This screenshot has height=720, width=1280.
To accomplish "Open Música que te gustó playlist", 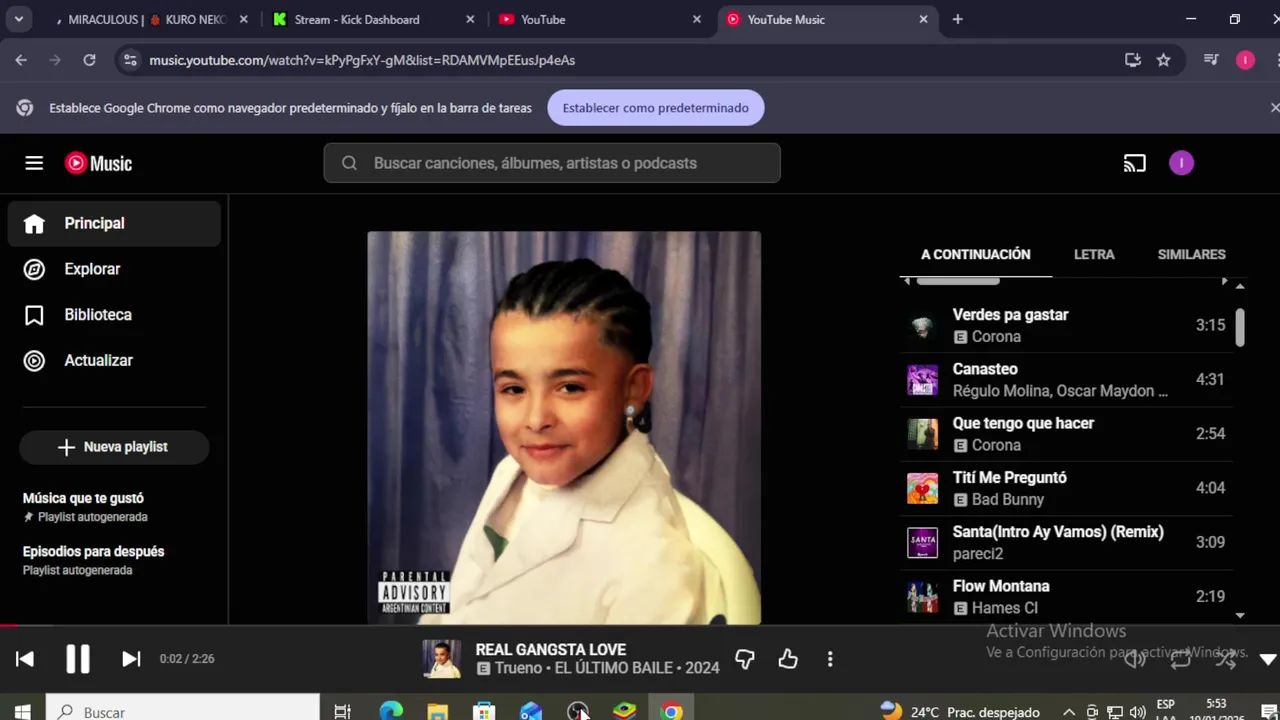I will [114, 507].
